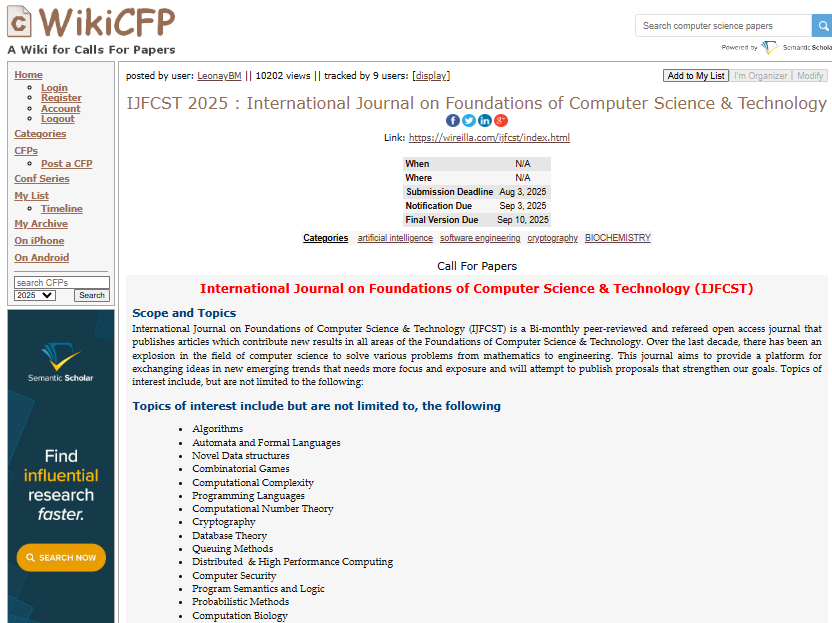832x623 pixels.
Task: Click the WikiCFP logo icon
Action: (19, 21)
